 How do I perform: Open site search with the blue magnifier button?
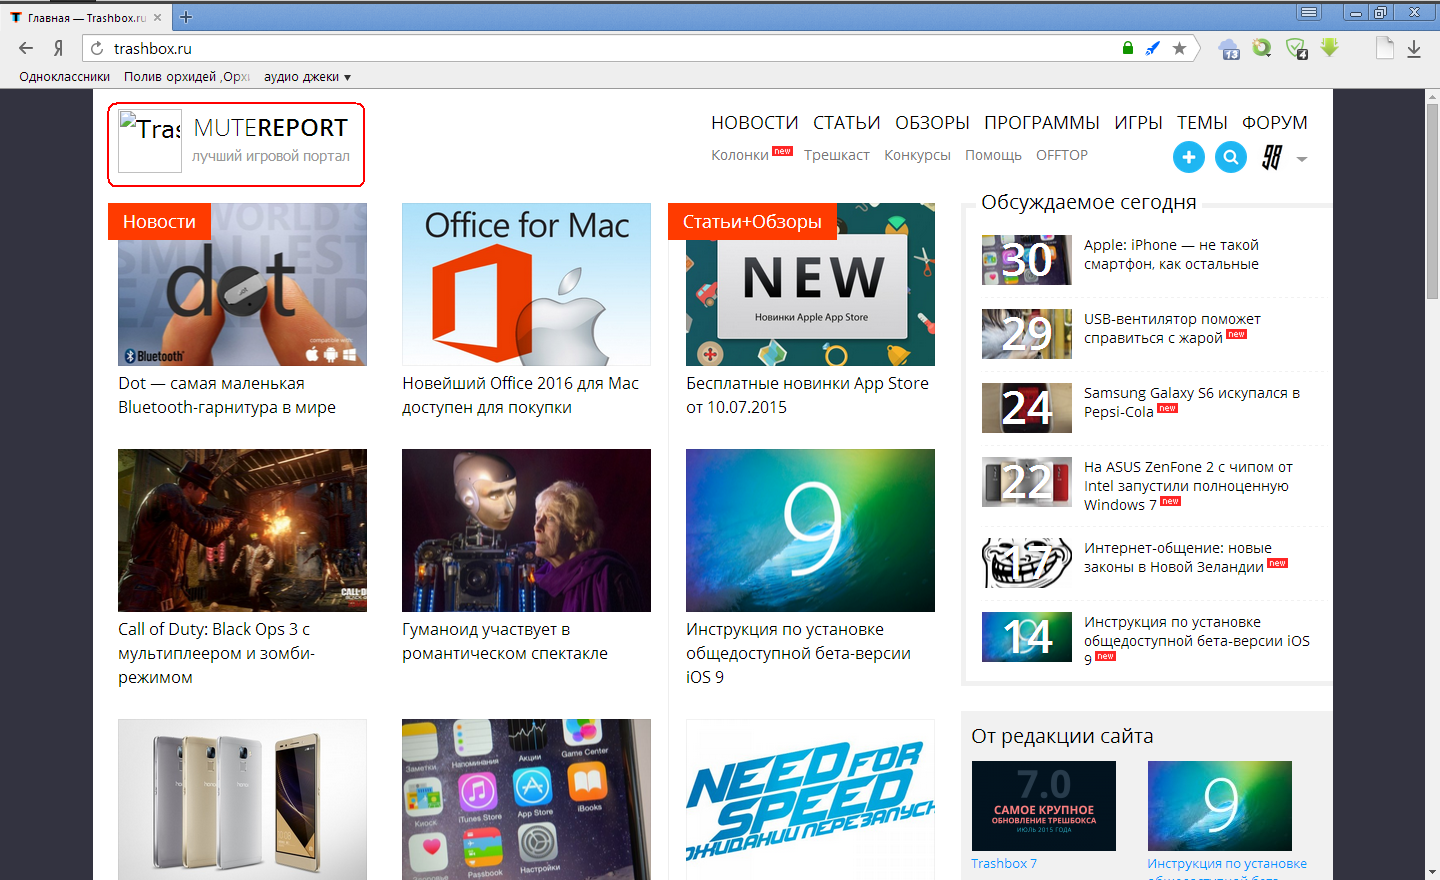1231,157
